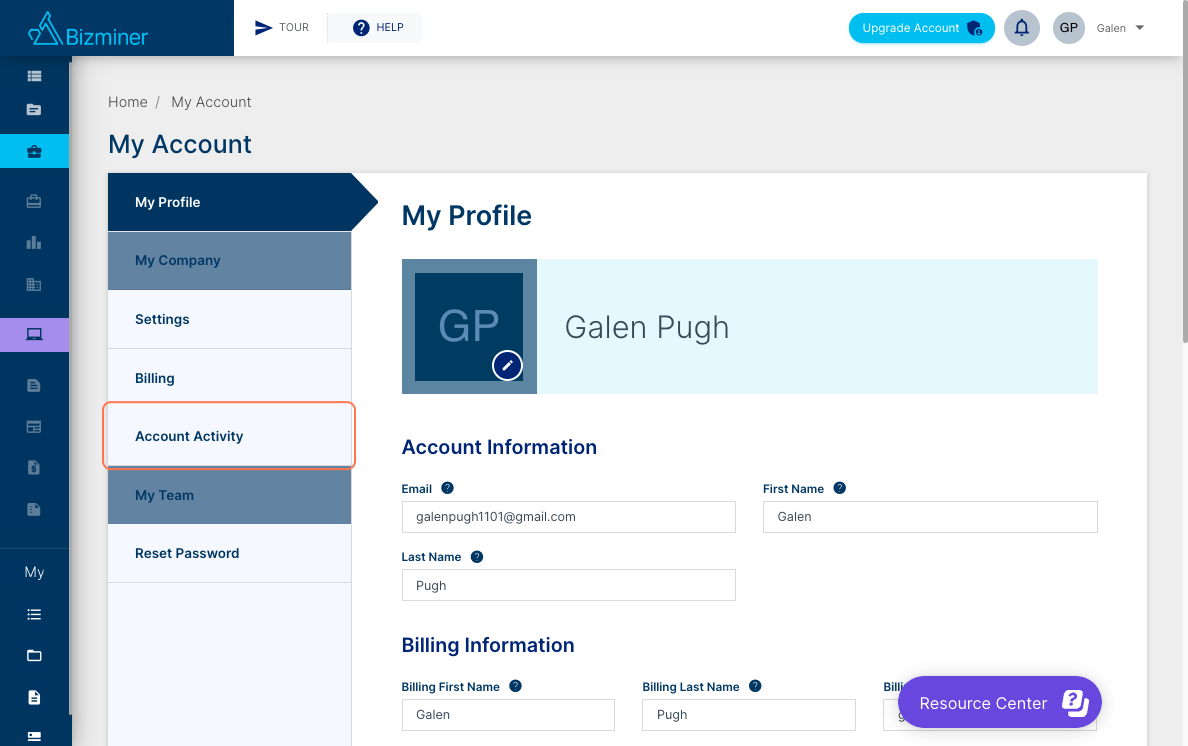
Task: Open the sidebar list view icon
Action: pos(34,76)
